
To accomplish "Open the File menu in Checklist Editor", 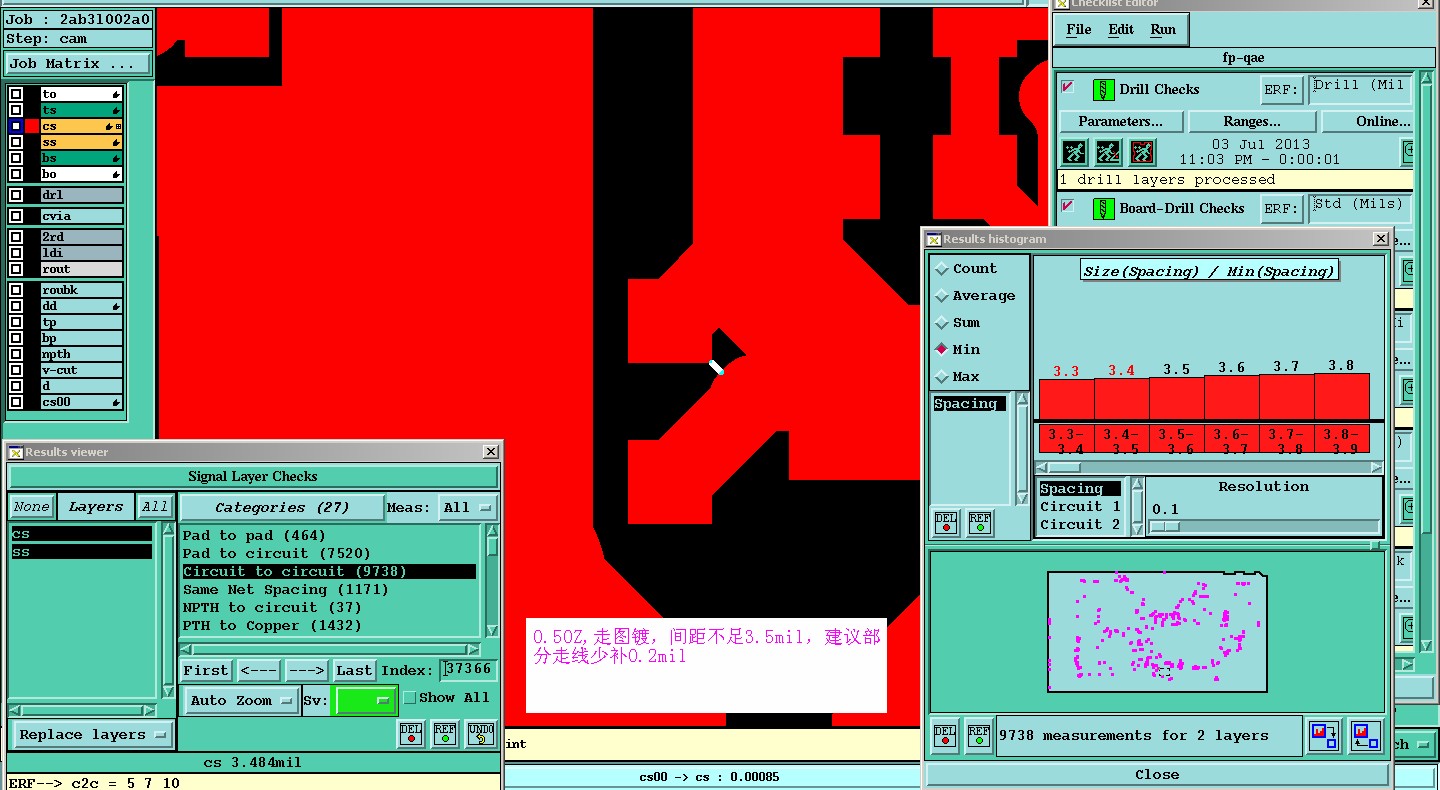I will click(1079, 30).
